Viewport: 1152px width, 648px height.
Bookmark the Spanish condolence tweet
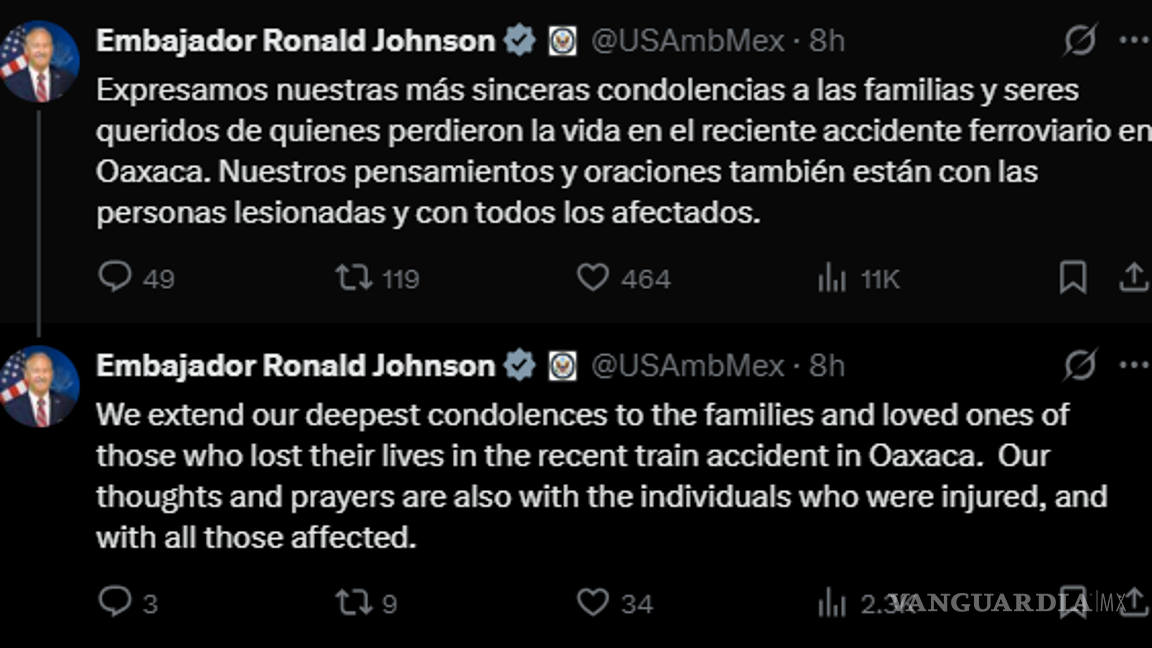[1072, 278]
